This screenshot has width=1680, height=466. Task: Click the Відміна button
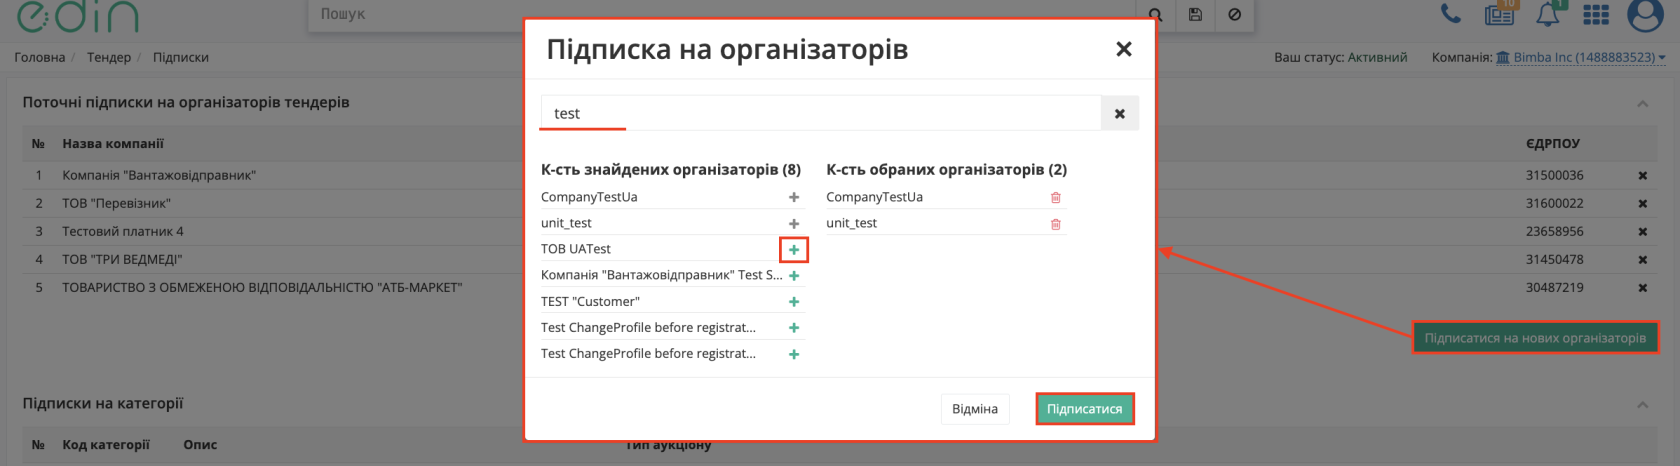pos(975,409)
